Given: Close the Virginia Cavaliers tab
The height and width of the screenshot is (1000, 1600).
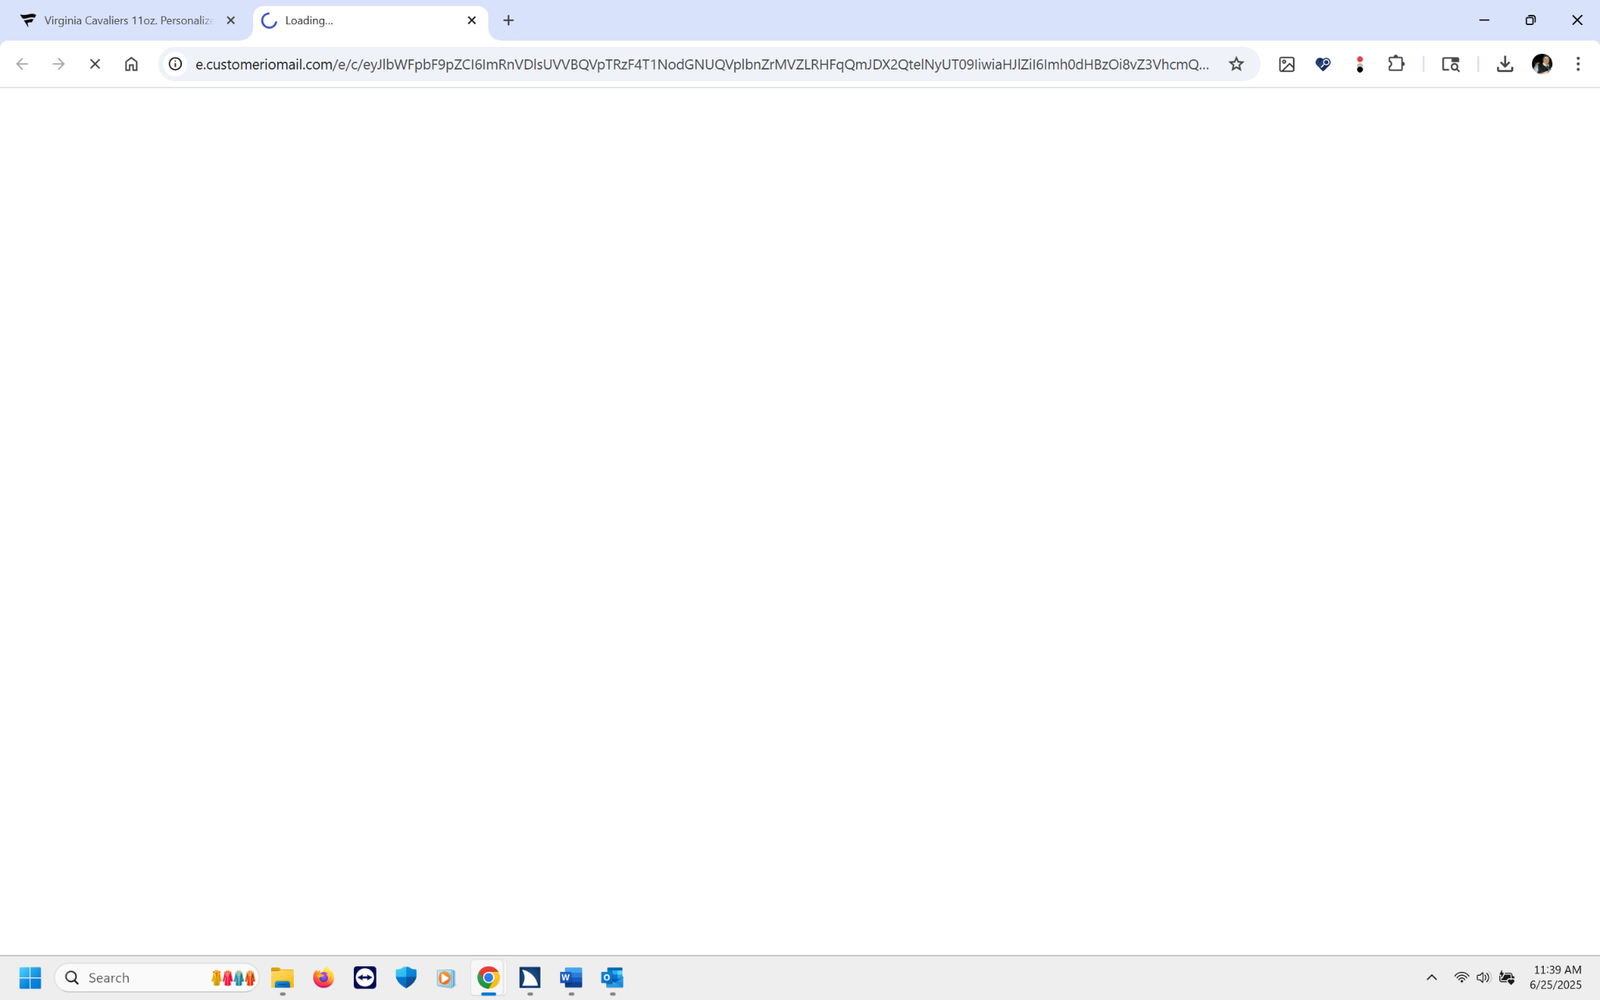Looking at the screenshot, I should pyautogui.click(x=231, y=20).
